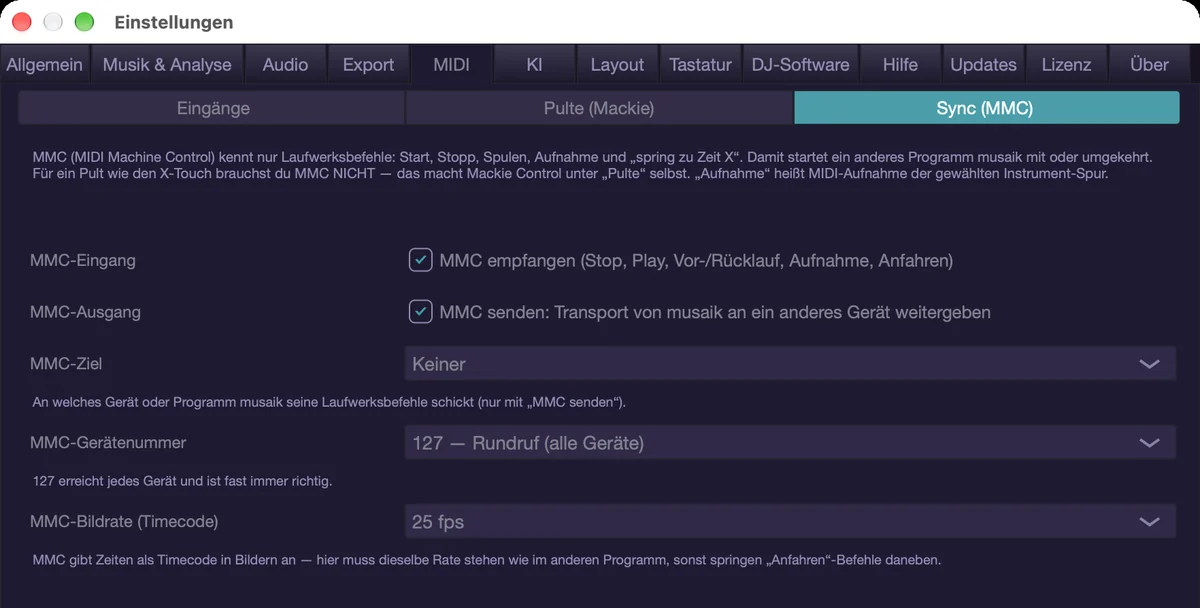
Task: Click the intro text 'MMC (MIDI Machine Control)'
Action: pyautogui.click(x=593, y=167)
